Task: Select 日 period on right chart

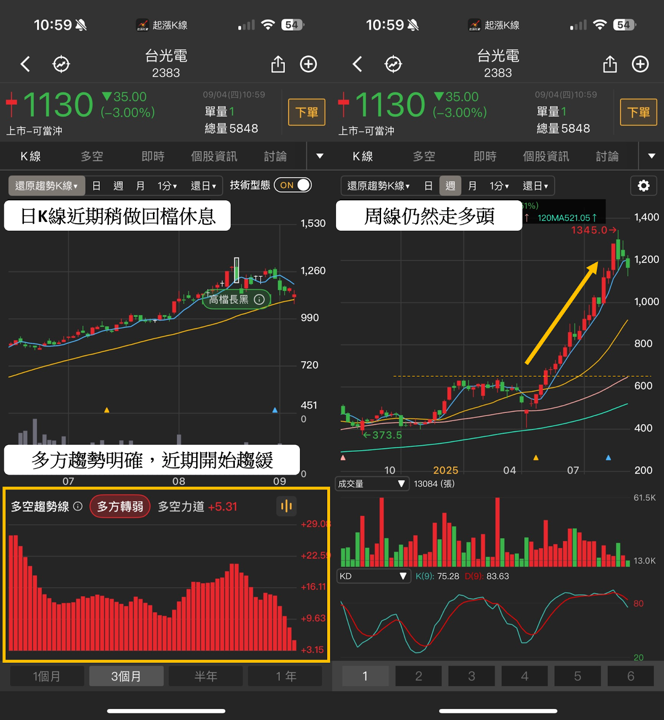Action: pyautogui.click(x=428, y=186)
